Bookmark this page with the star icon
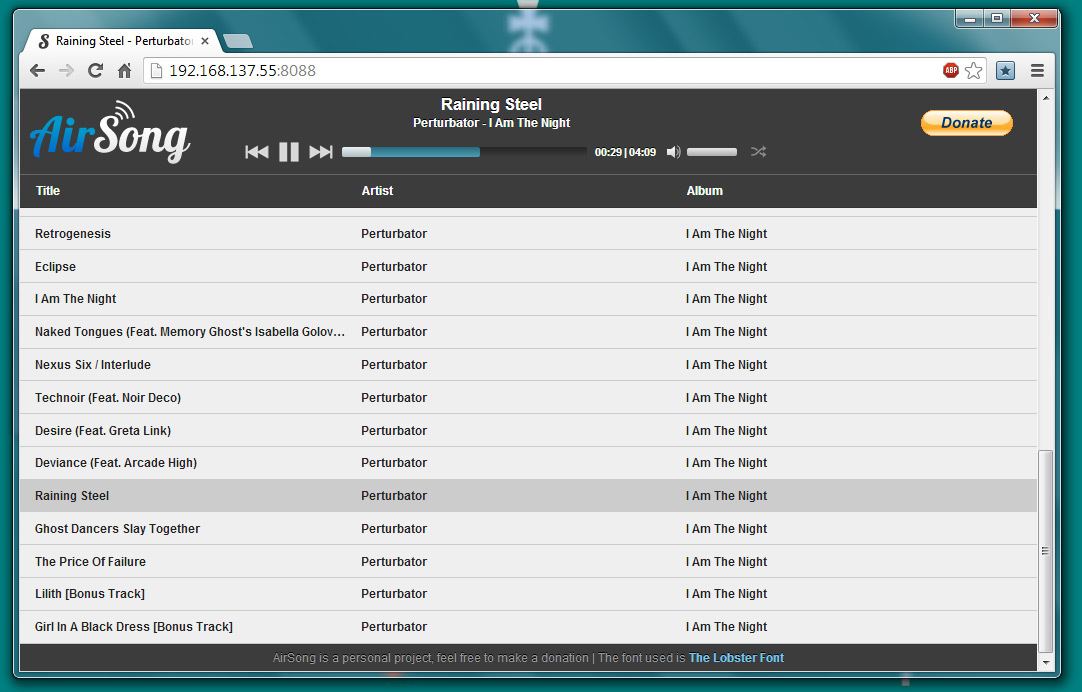This screenshot has height=692, width=1082. [973, 70]
